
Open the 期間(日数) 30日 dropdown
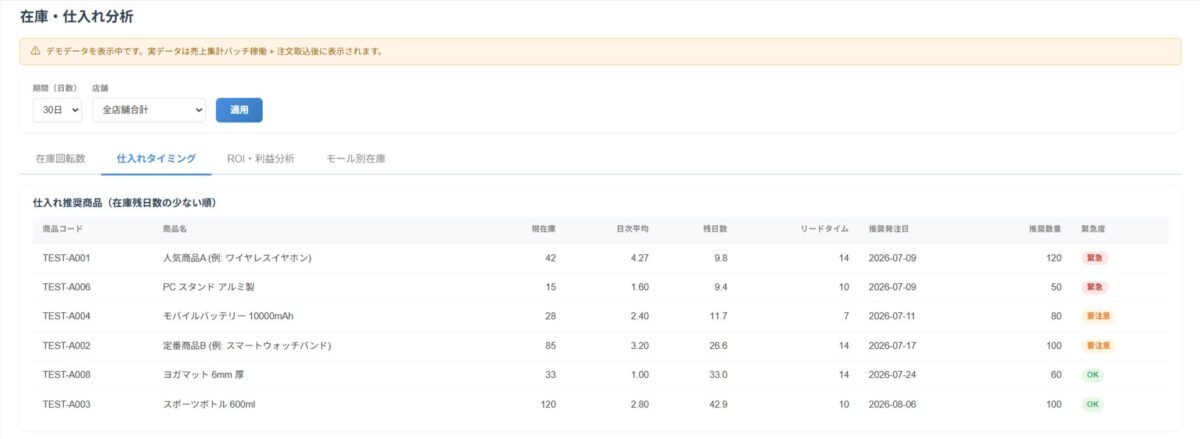(57, 110)
